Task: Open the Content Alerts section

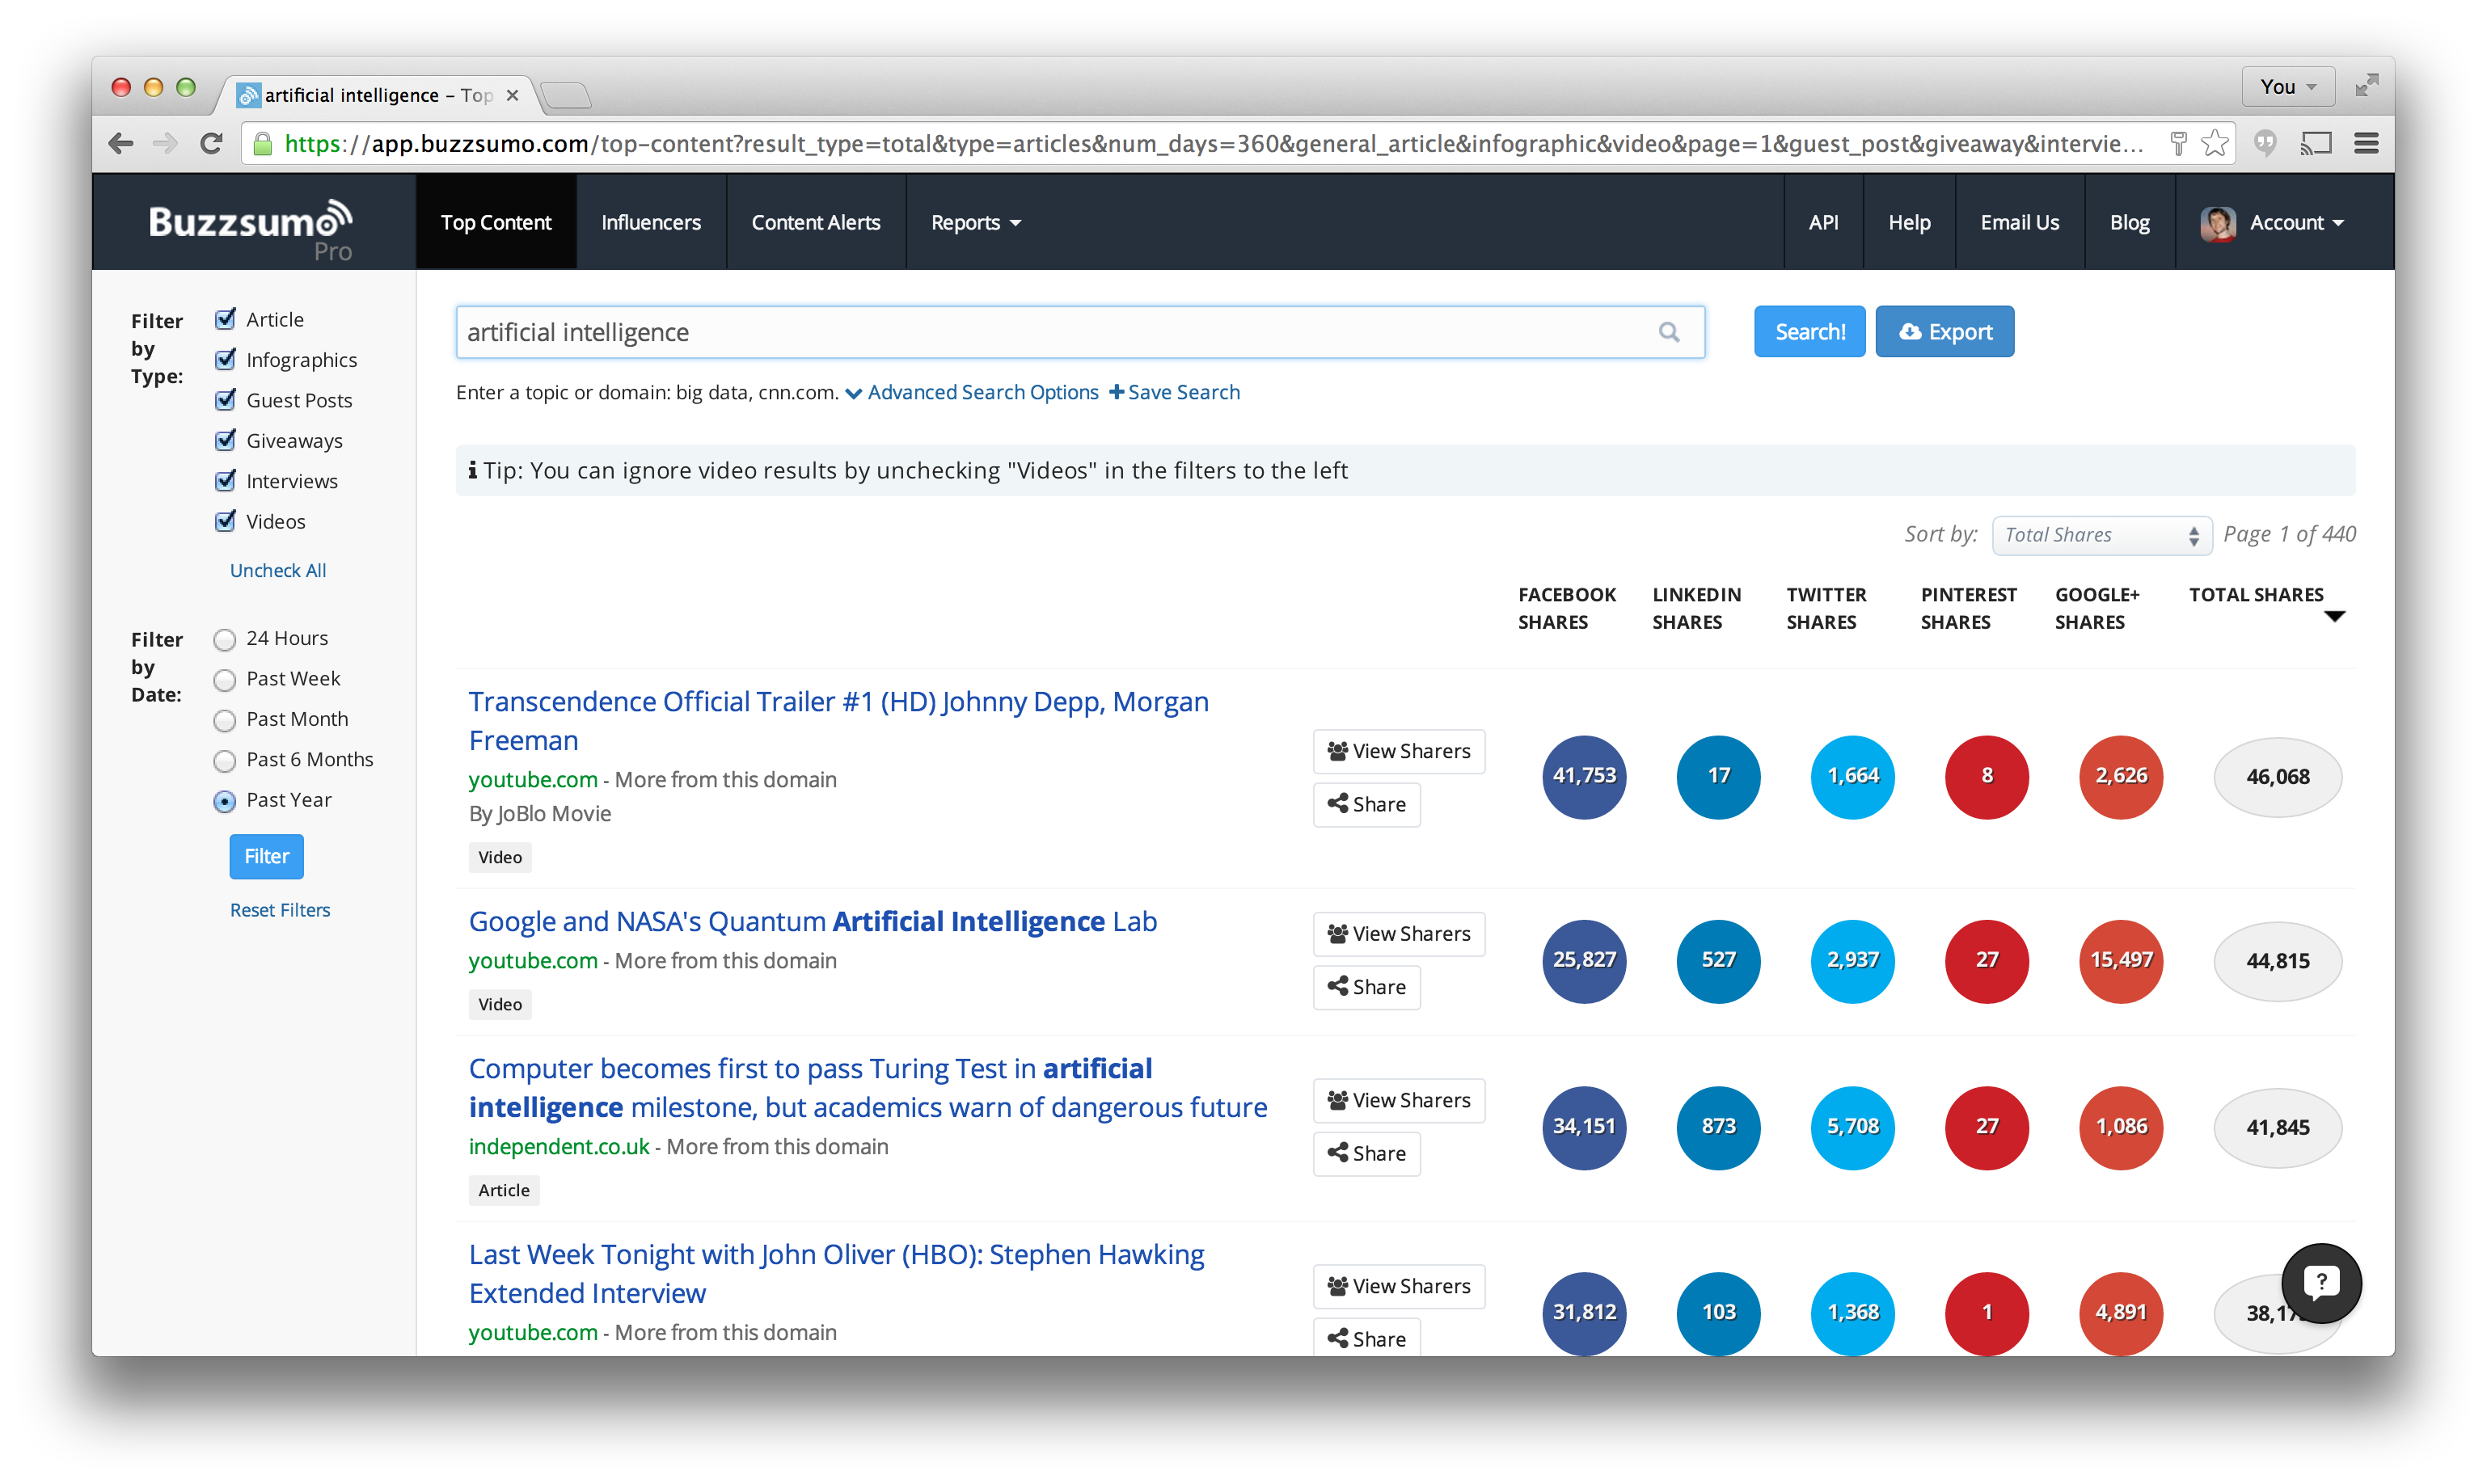Action: [815, 222]
